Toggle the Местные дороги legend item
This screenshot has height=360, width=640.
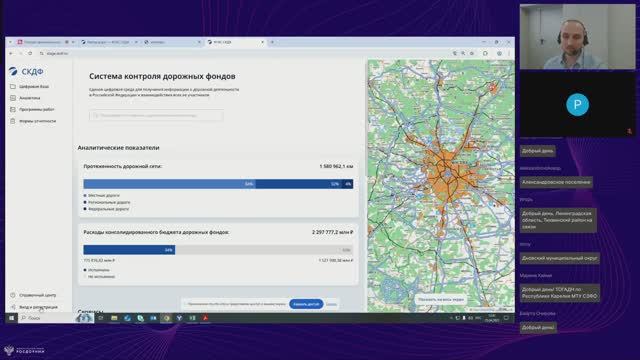(102, 196)
